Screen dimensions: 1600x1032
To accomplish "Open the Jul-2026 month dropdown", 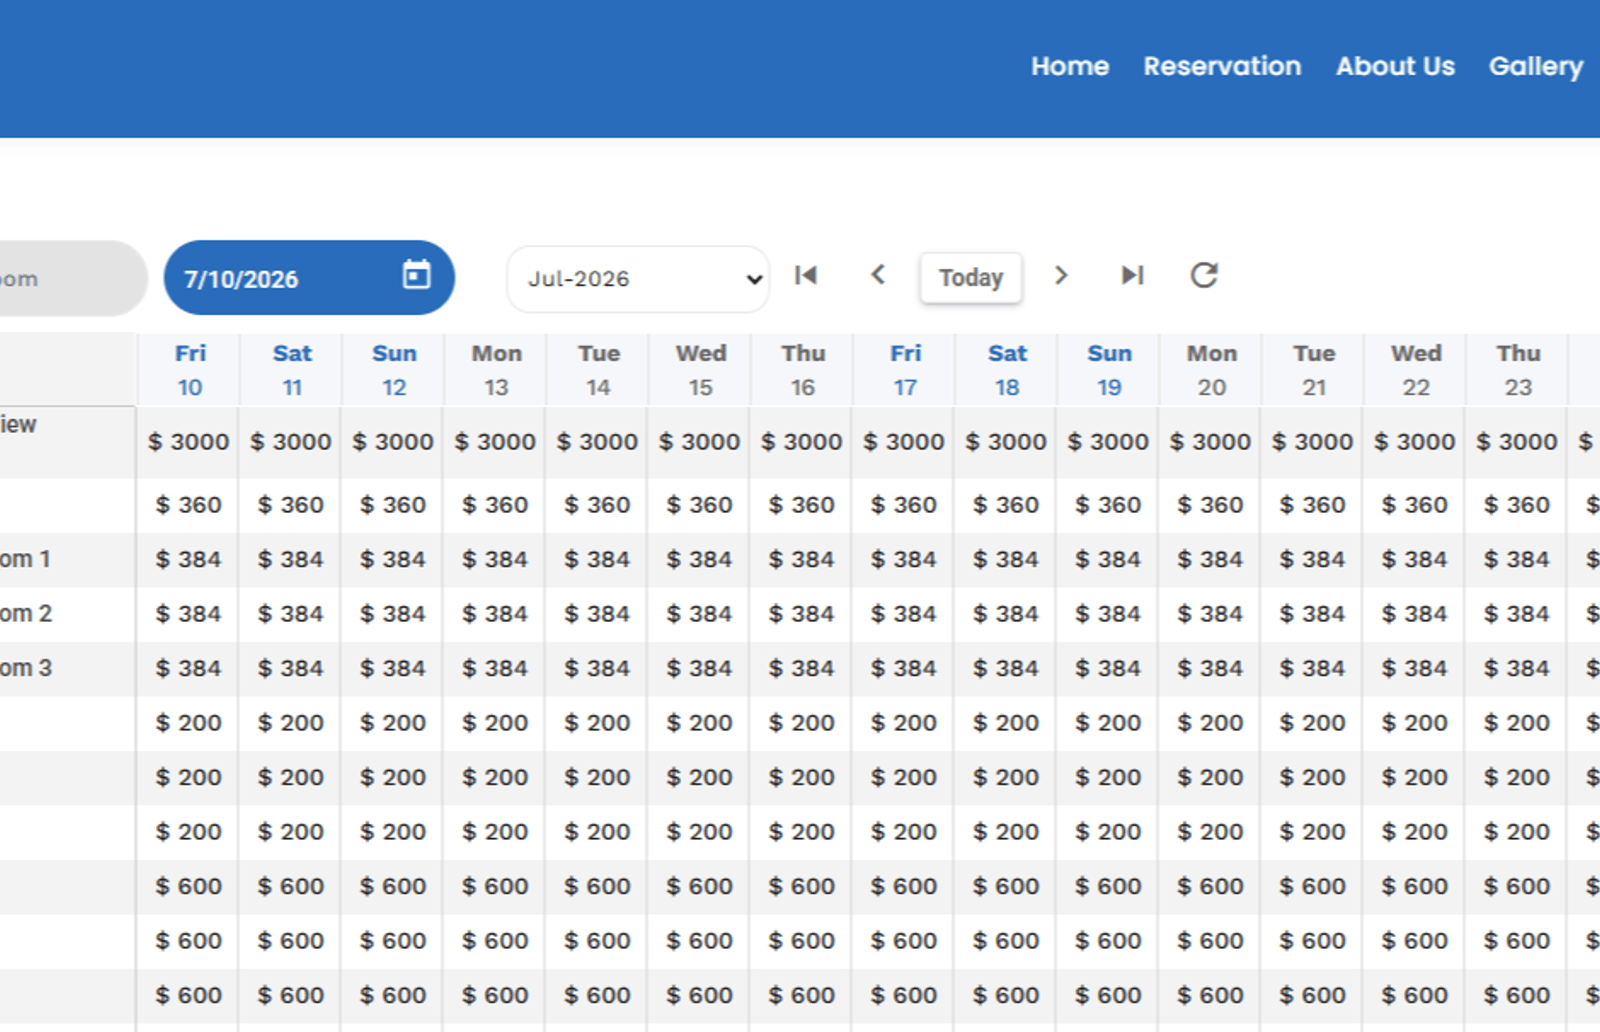I will coord(638,279).
